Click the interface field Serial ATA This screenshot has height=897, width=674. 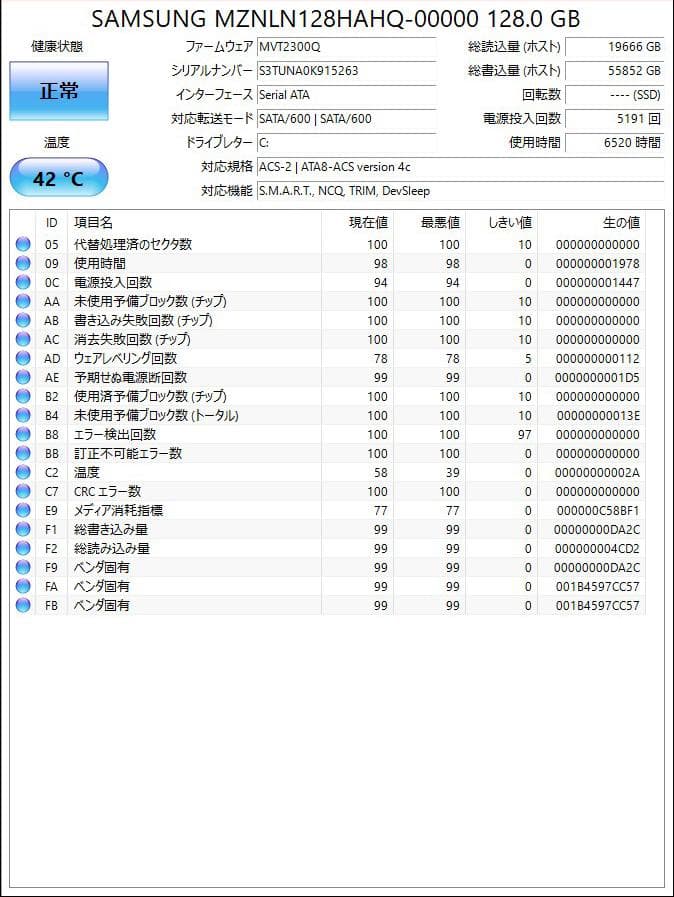click(347, 95)
